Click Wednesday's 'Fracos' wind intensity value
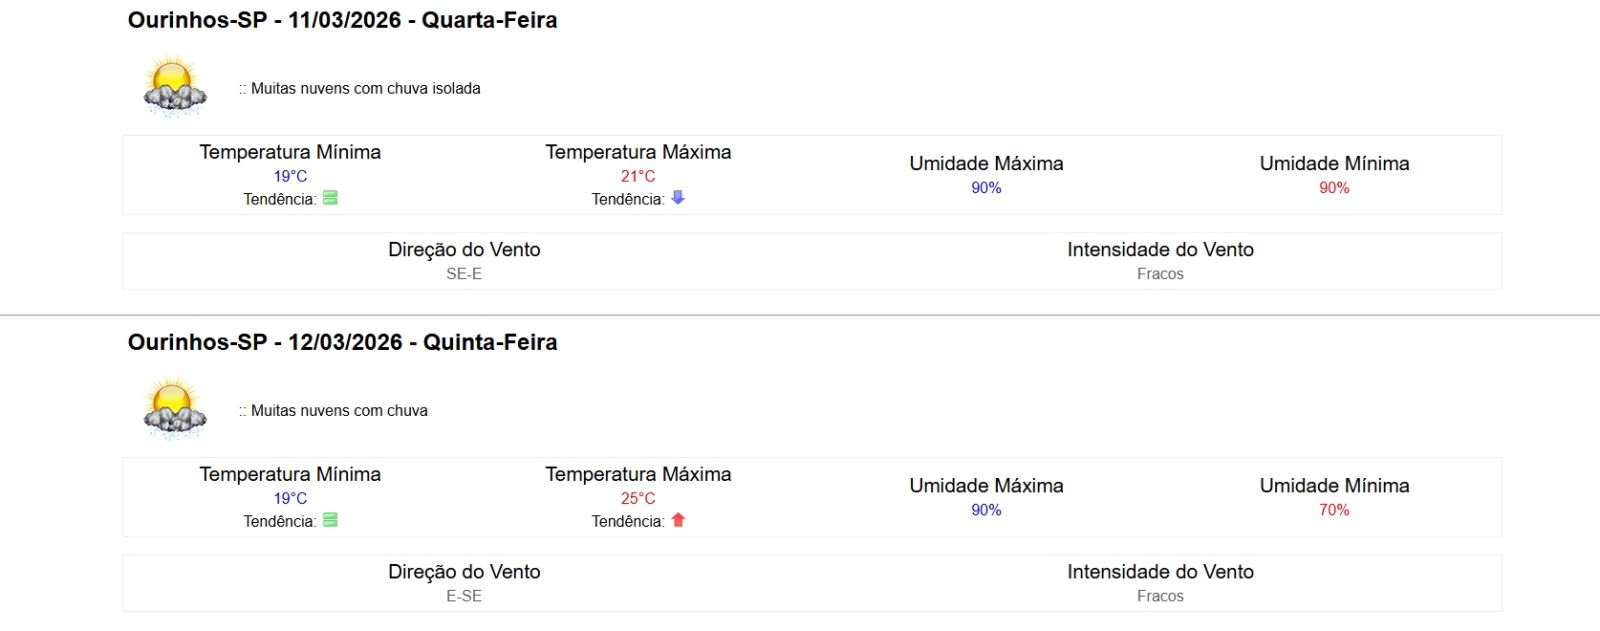The height and width of the screenshot is (631, 1600). click(1160, 274)
